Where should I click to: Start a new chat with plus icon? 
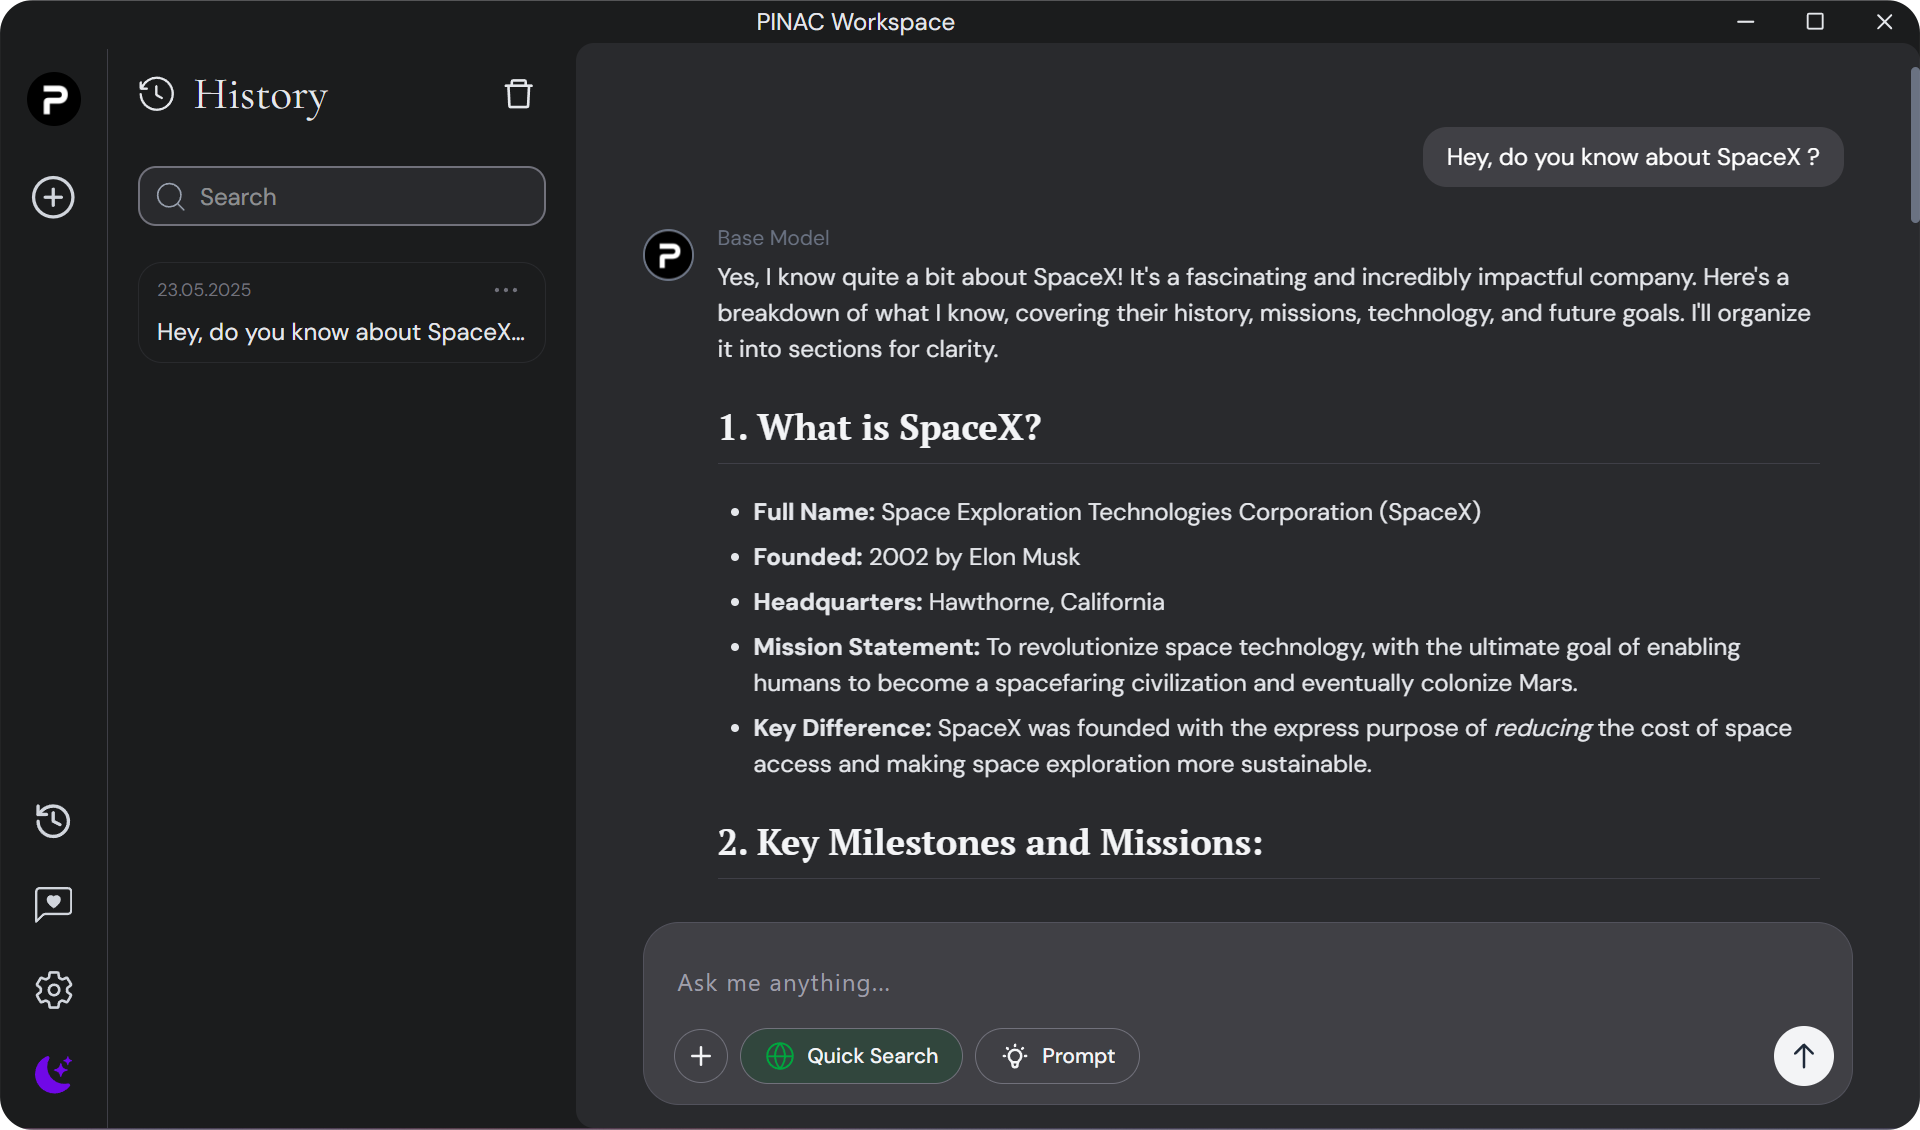[x=54, y=197]
